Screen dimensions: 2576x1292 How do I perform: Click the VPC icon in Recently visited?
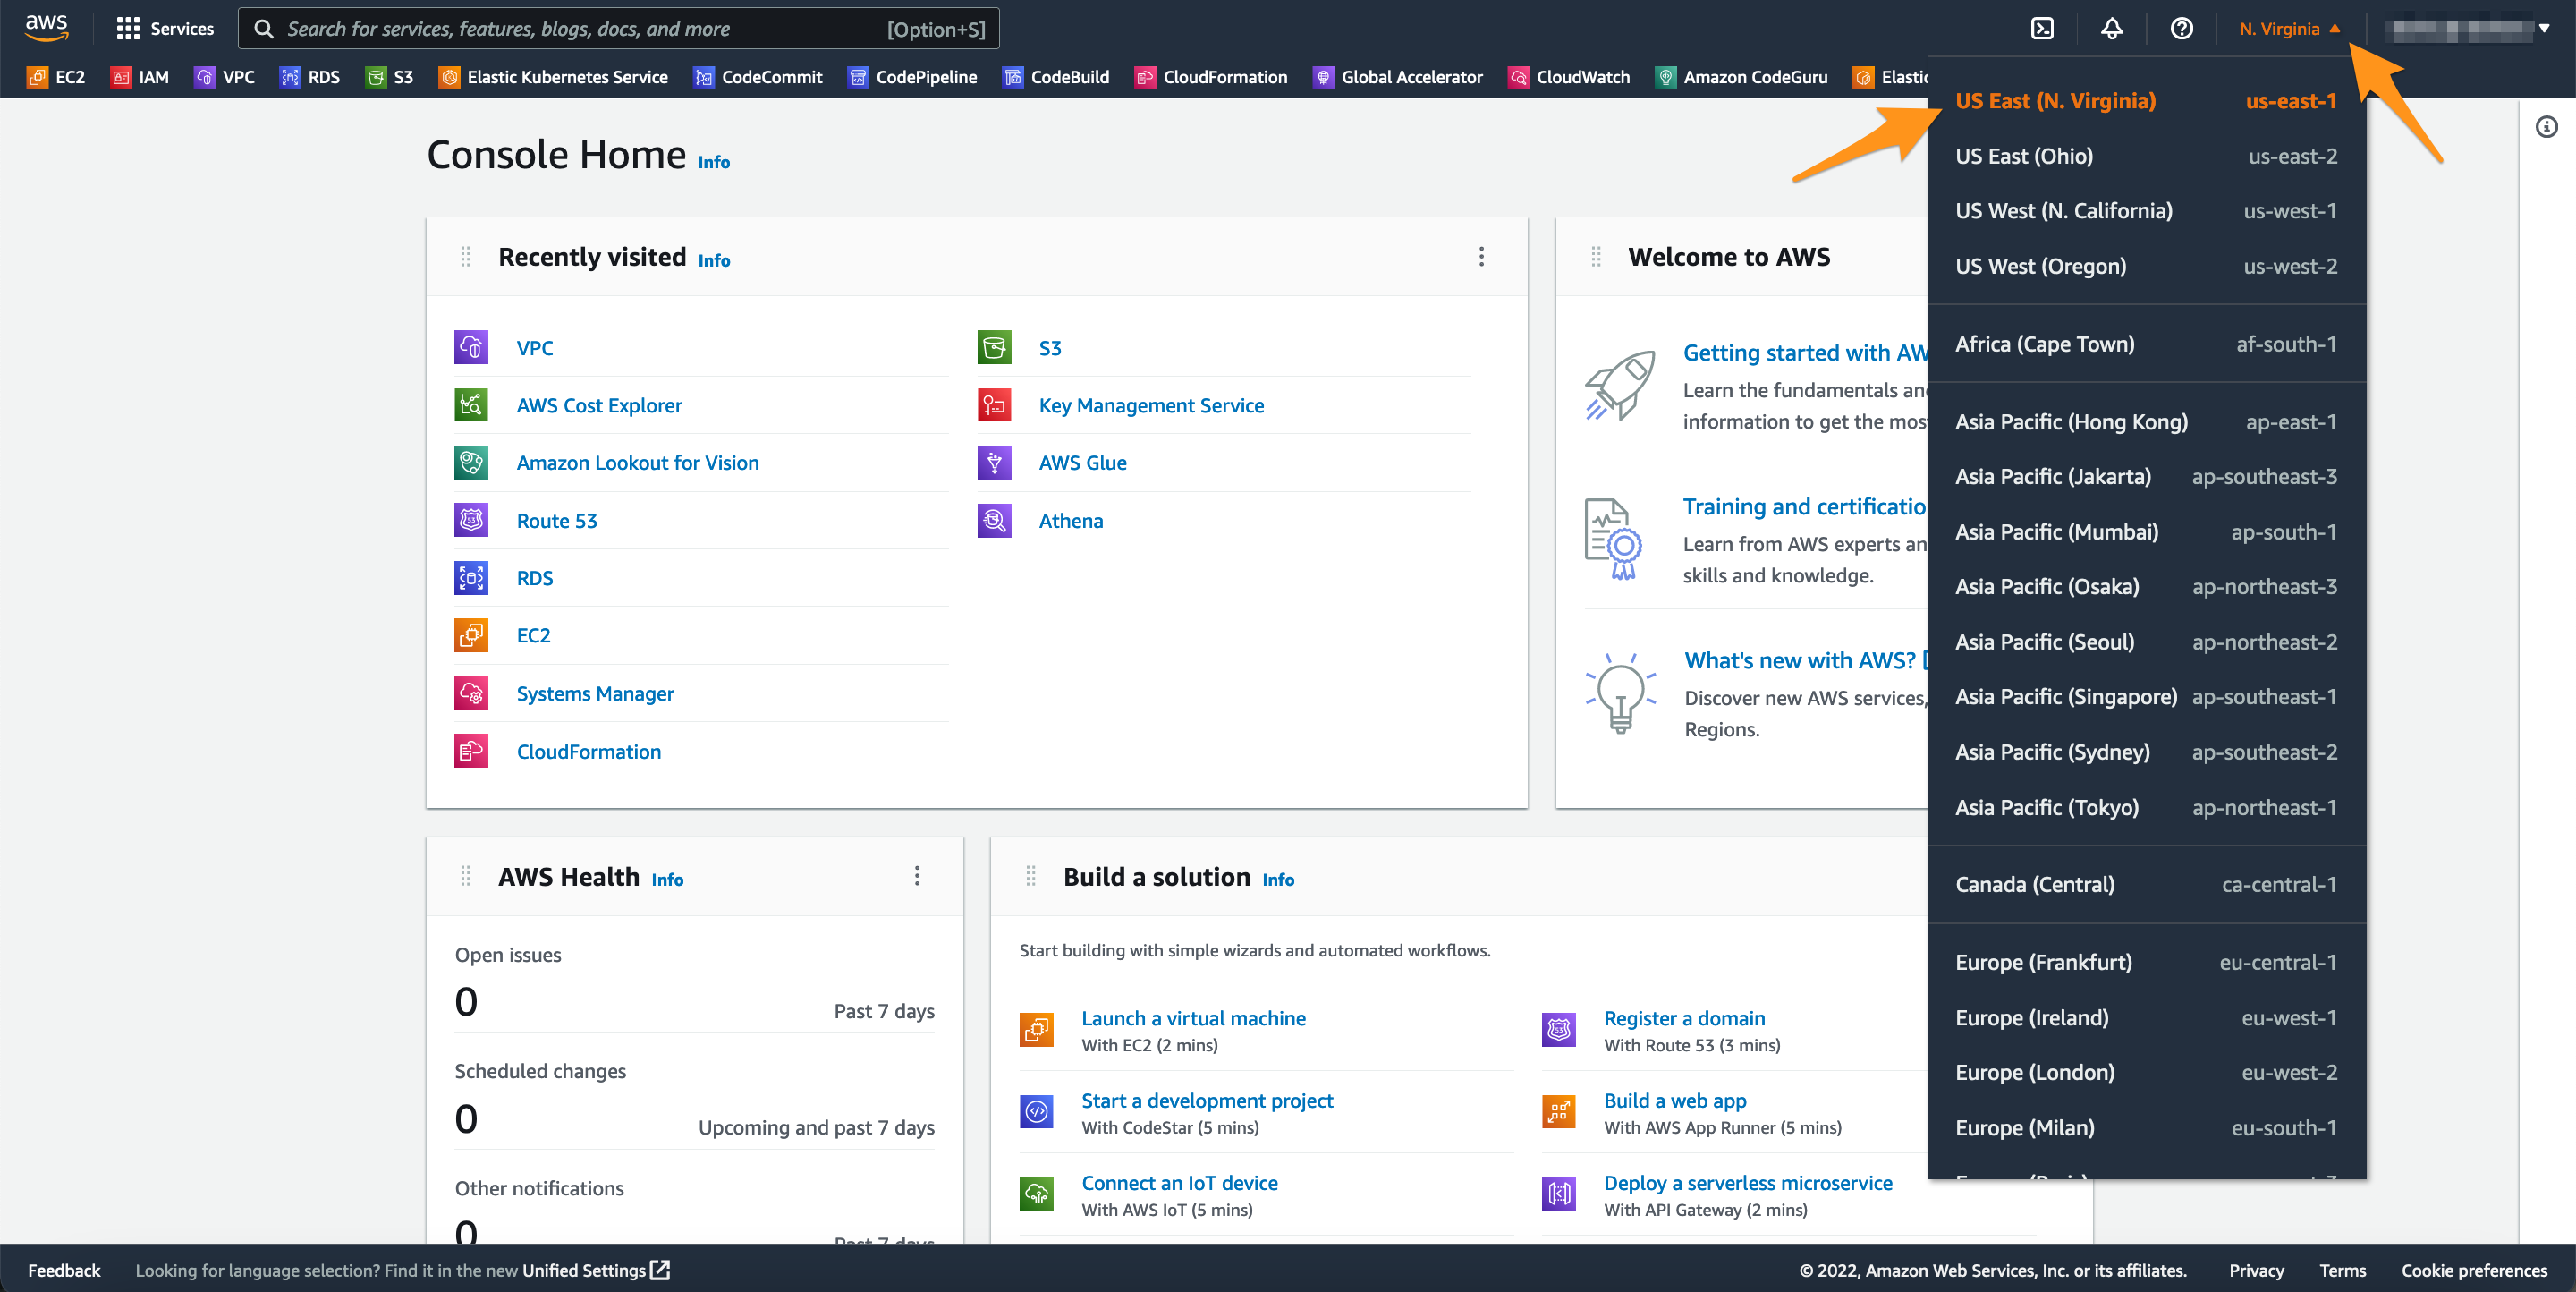[x=471, y=347]
